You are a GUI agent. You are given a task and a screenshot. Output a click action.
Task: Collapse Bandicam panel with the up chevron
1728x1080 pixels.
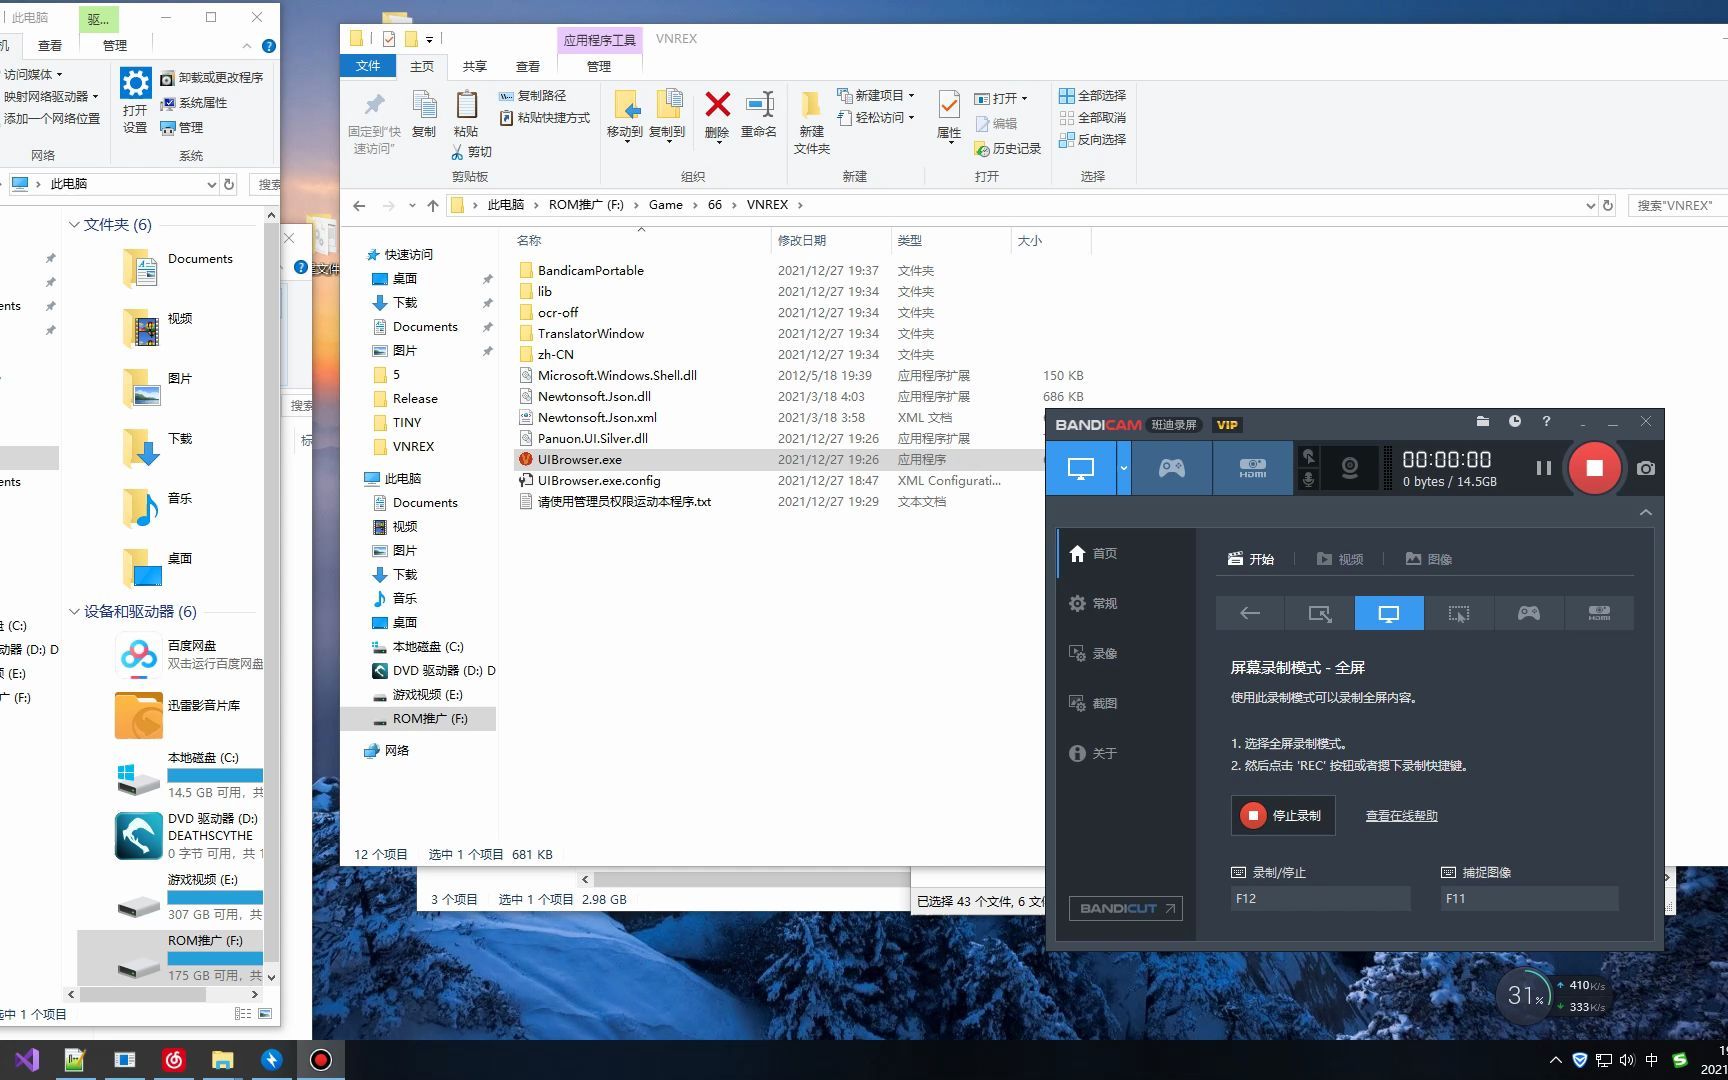pos(1645,512)
